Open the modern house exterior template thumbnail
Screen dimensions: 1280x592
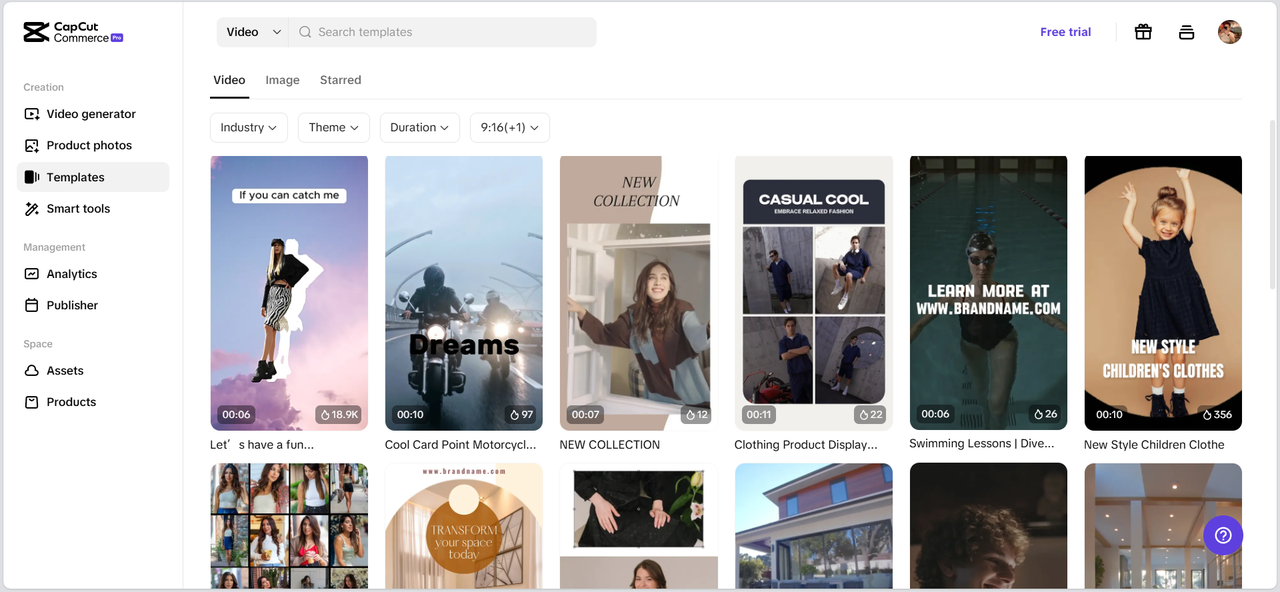pos(813,527)
